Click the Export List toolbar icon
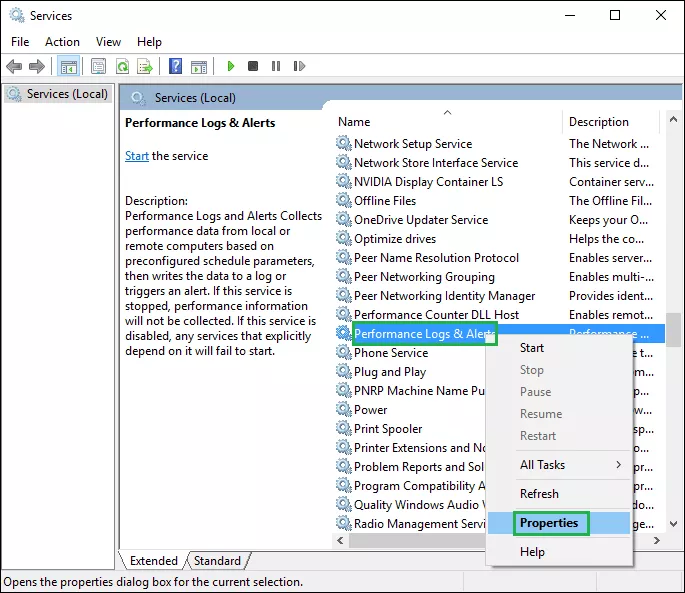This screenshot has width=685, height=593. [x=145, y=66]
